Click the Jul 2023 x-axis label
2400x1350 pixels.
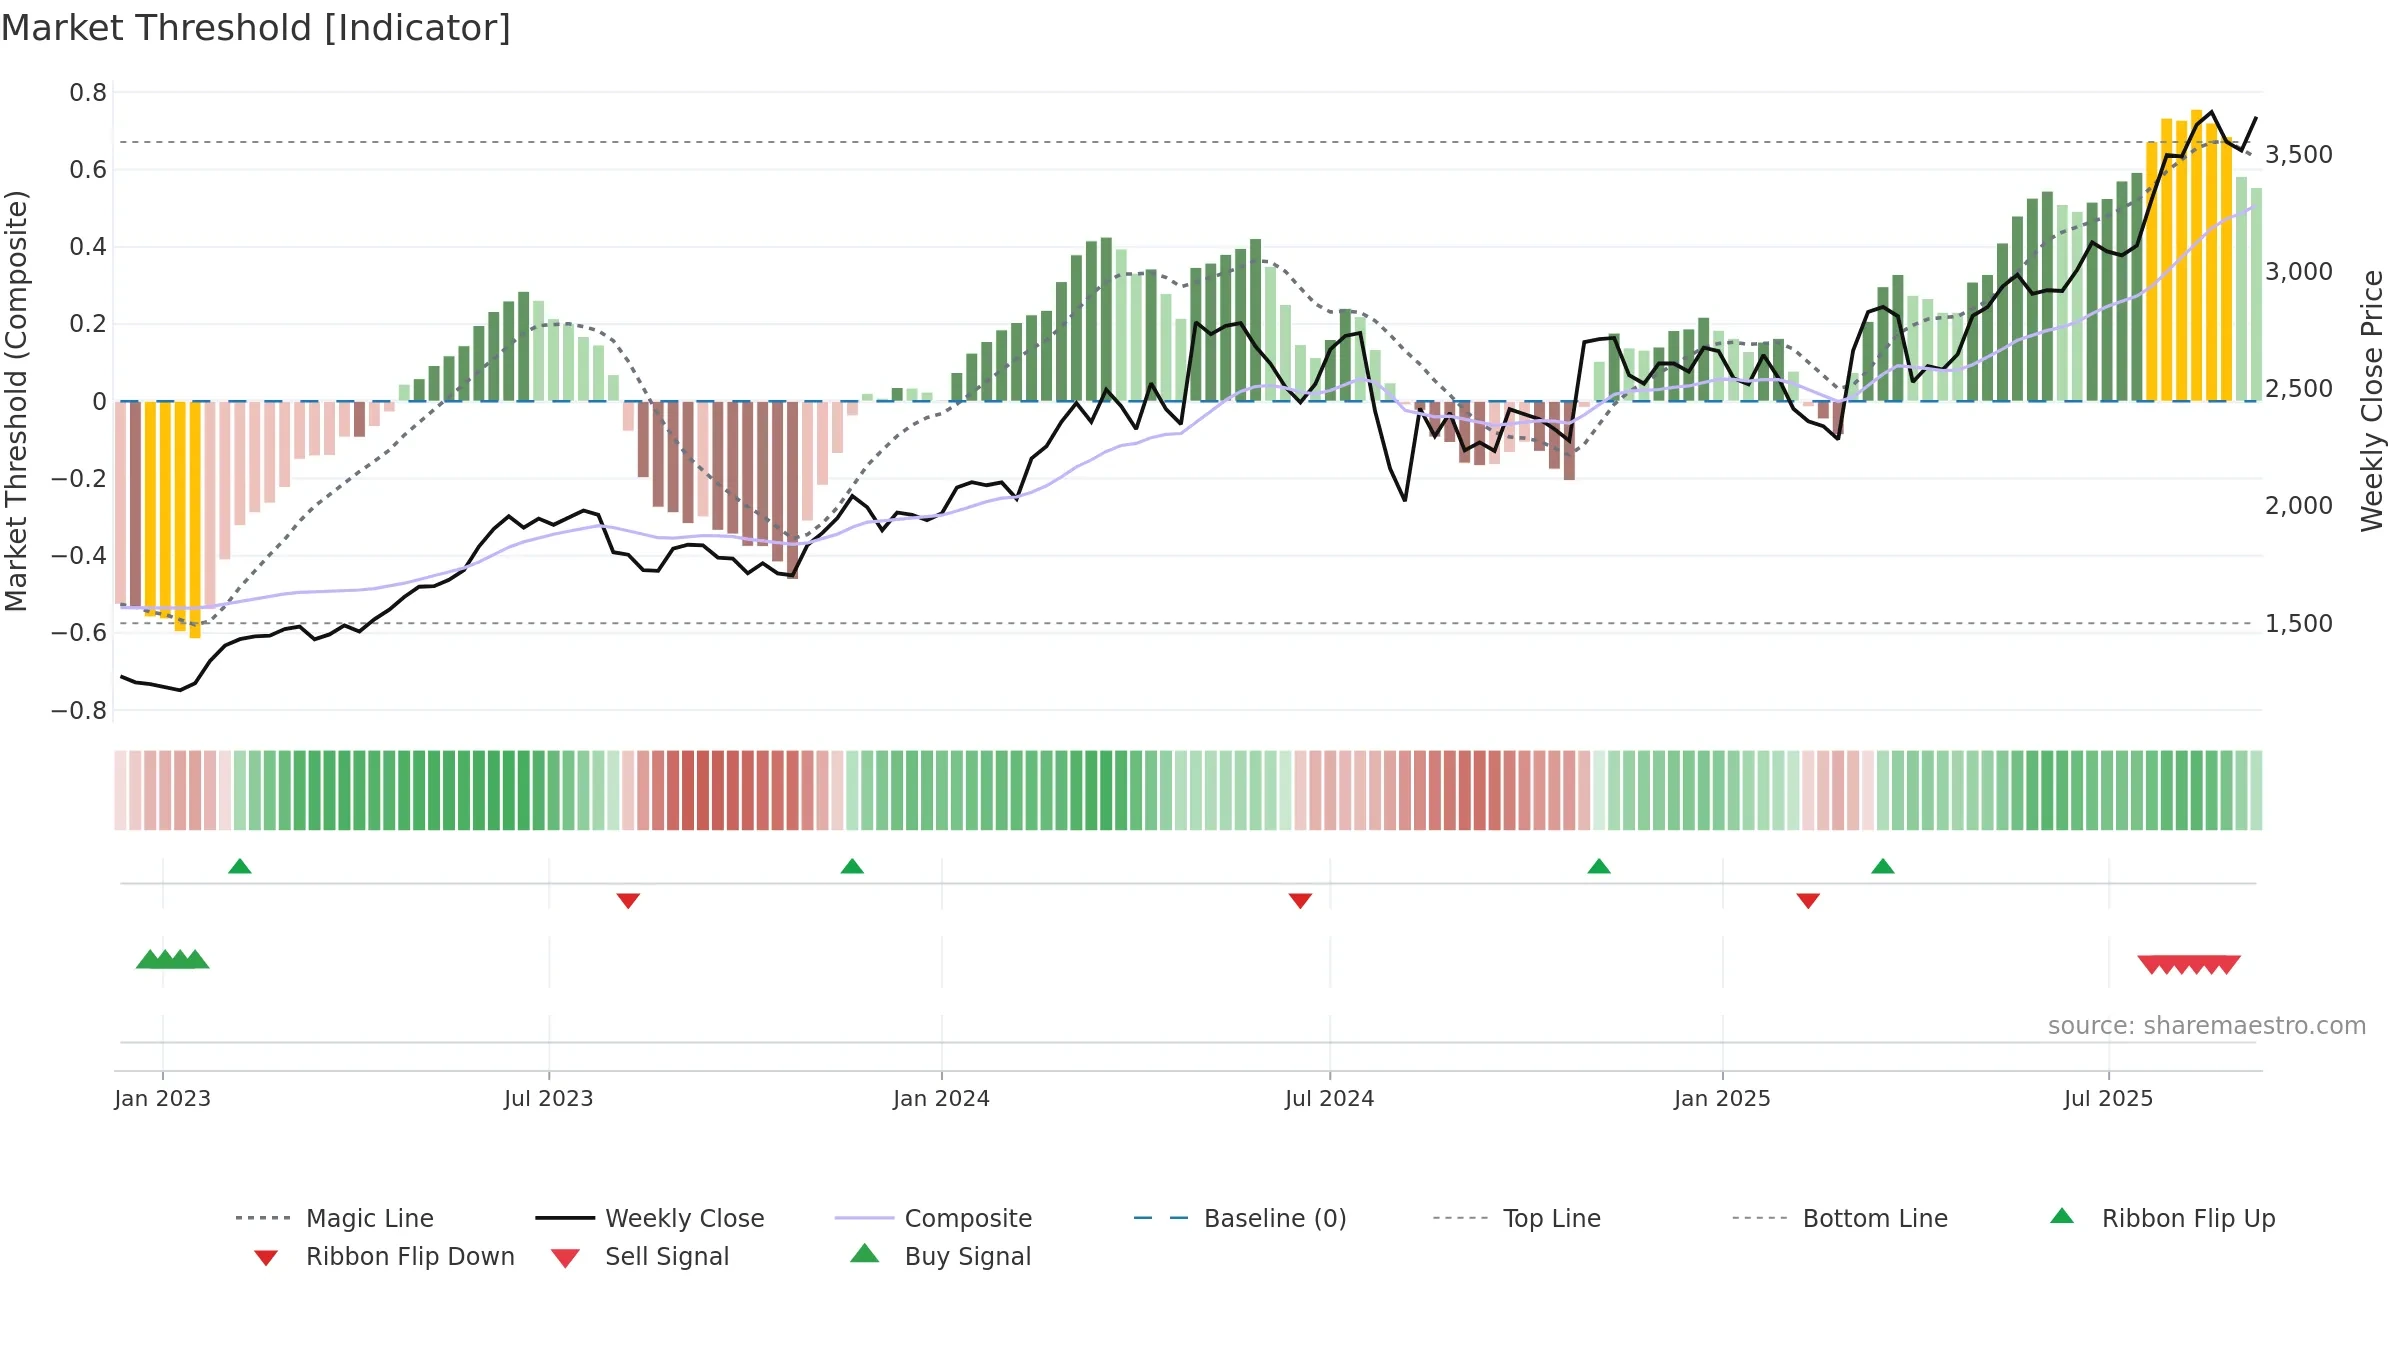[x=549, y=1098]
